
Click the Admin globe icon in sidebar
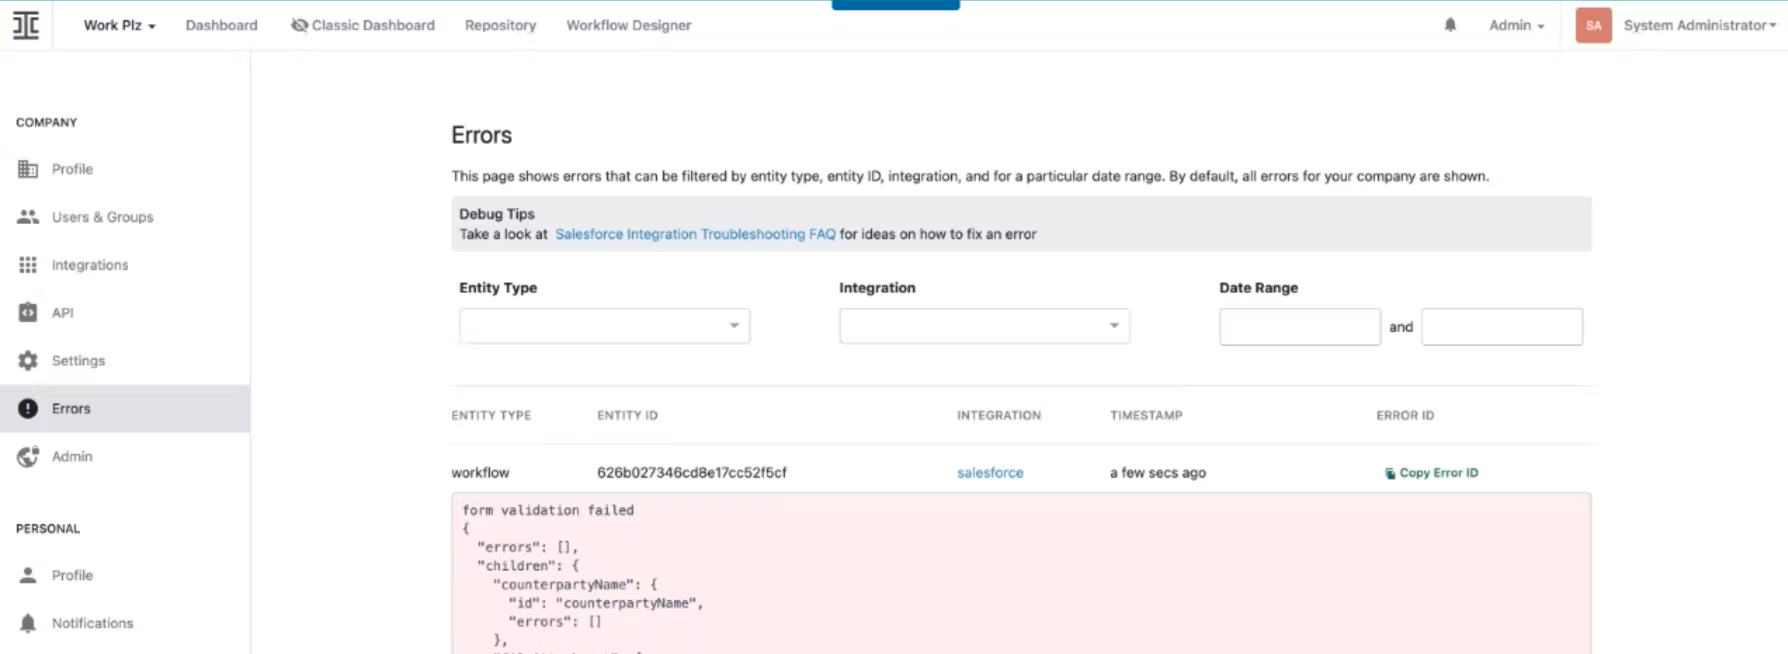[x=28, y=456]
